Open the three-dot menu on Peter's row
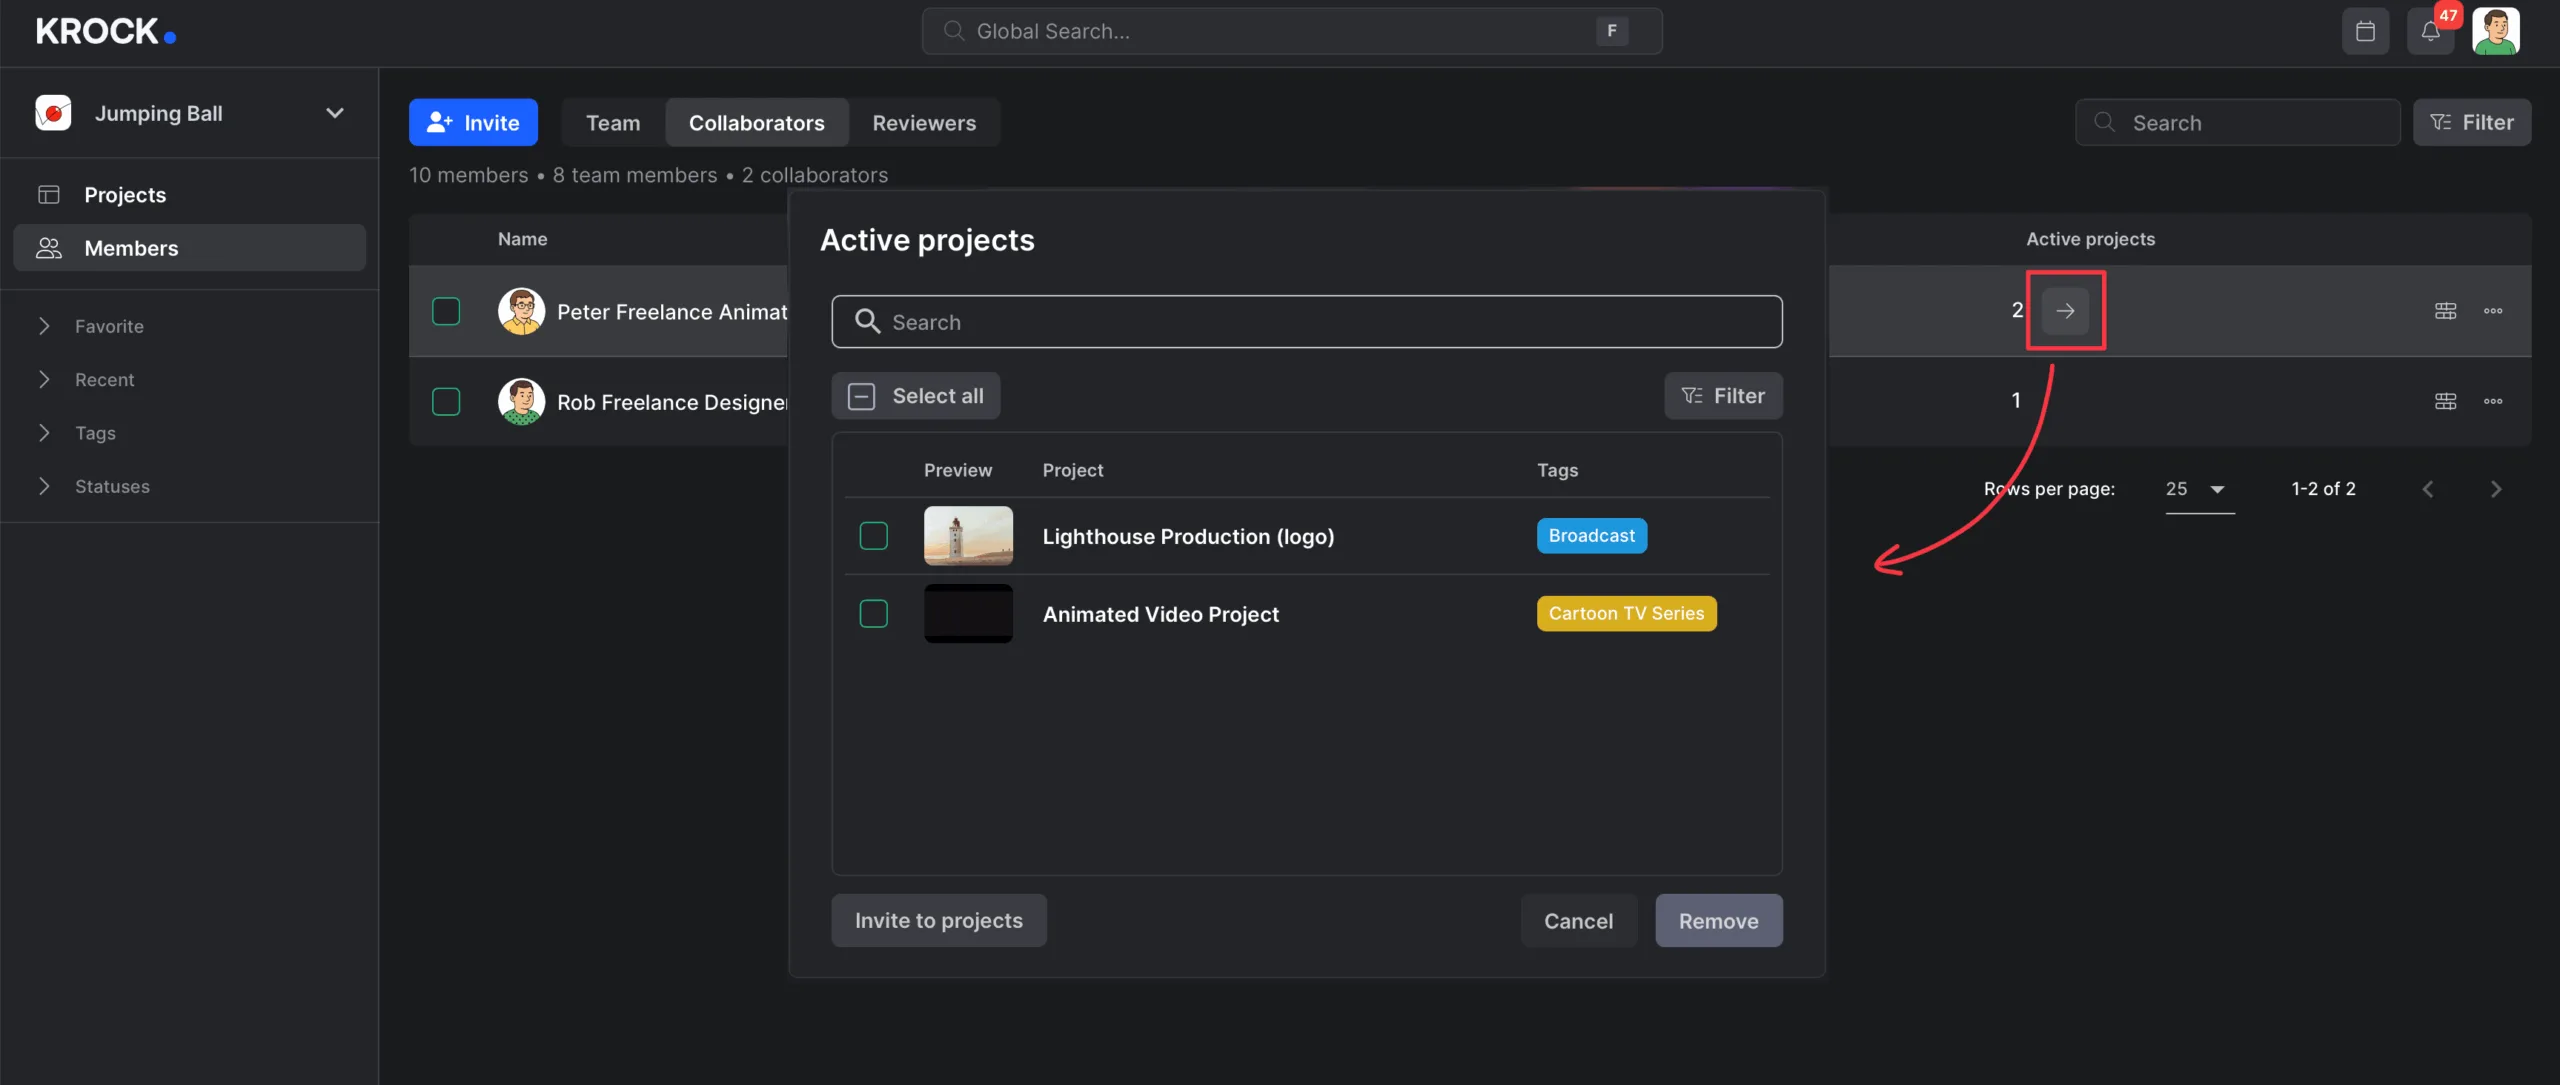Viewport: 2560px width, 1085px height. [2492, 311]
